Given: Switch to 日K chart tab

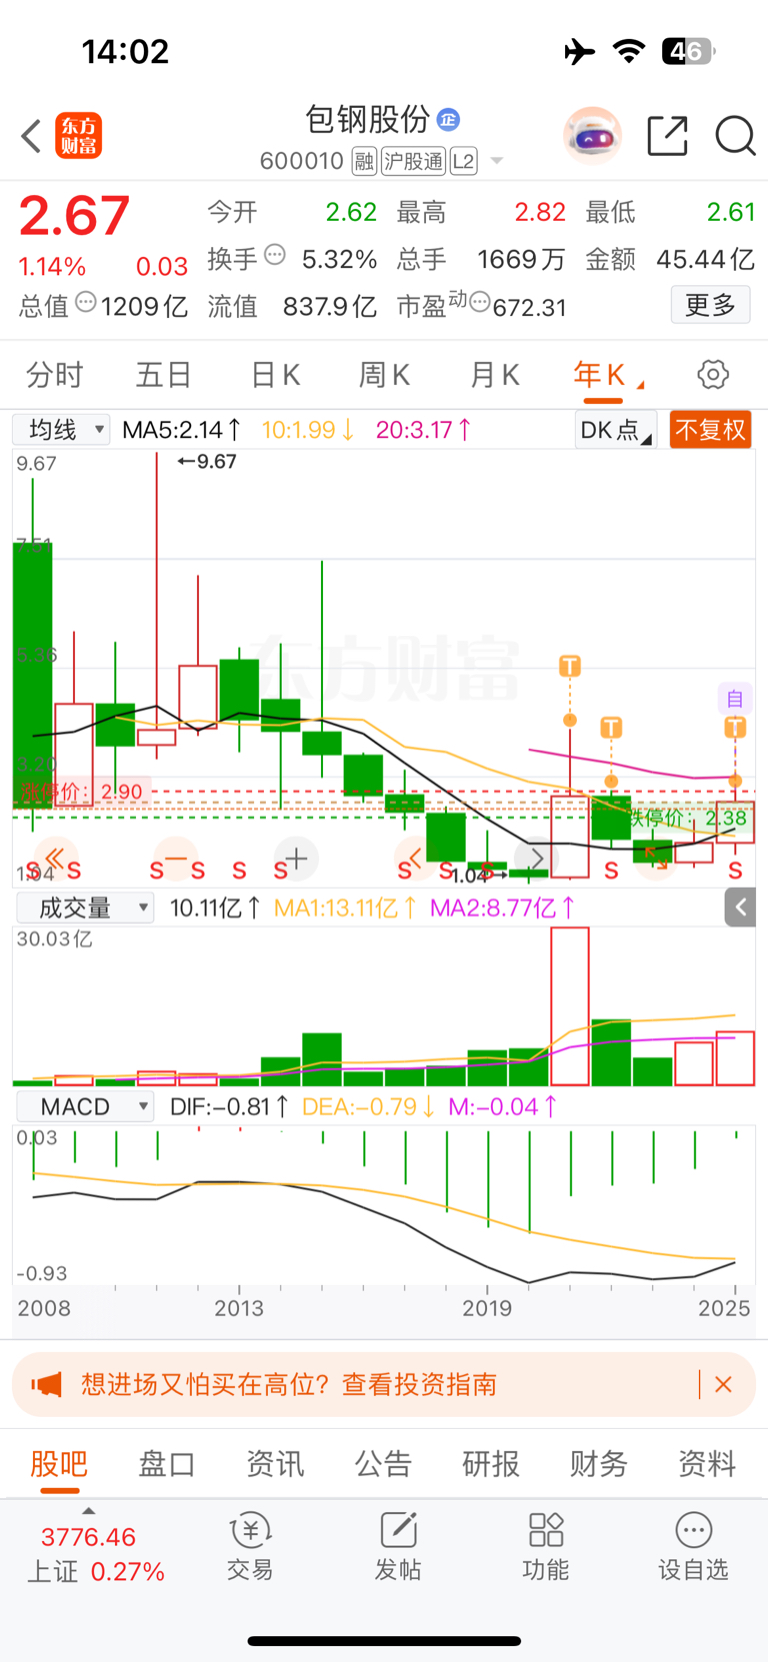Looking at the screenshot, I should (x=275, y=375).
